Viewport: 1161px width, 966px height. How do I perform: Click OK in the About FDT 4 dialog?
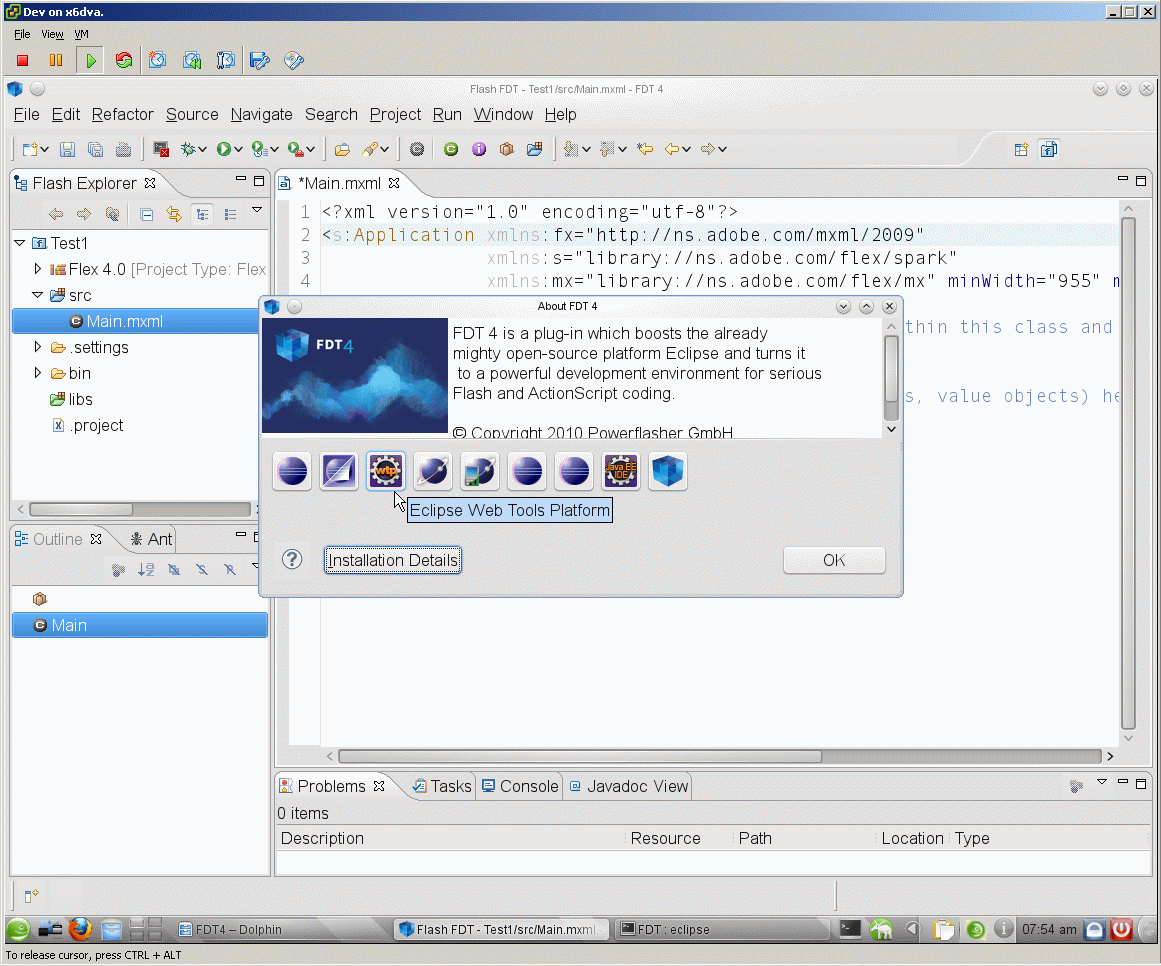click(834, 560)
